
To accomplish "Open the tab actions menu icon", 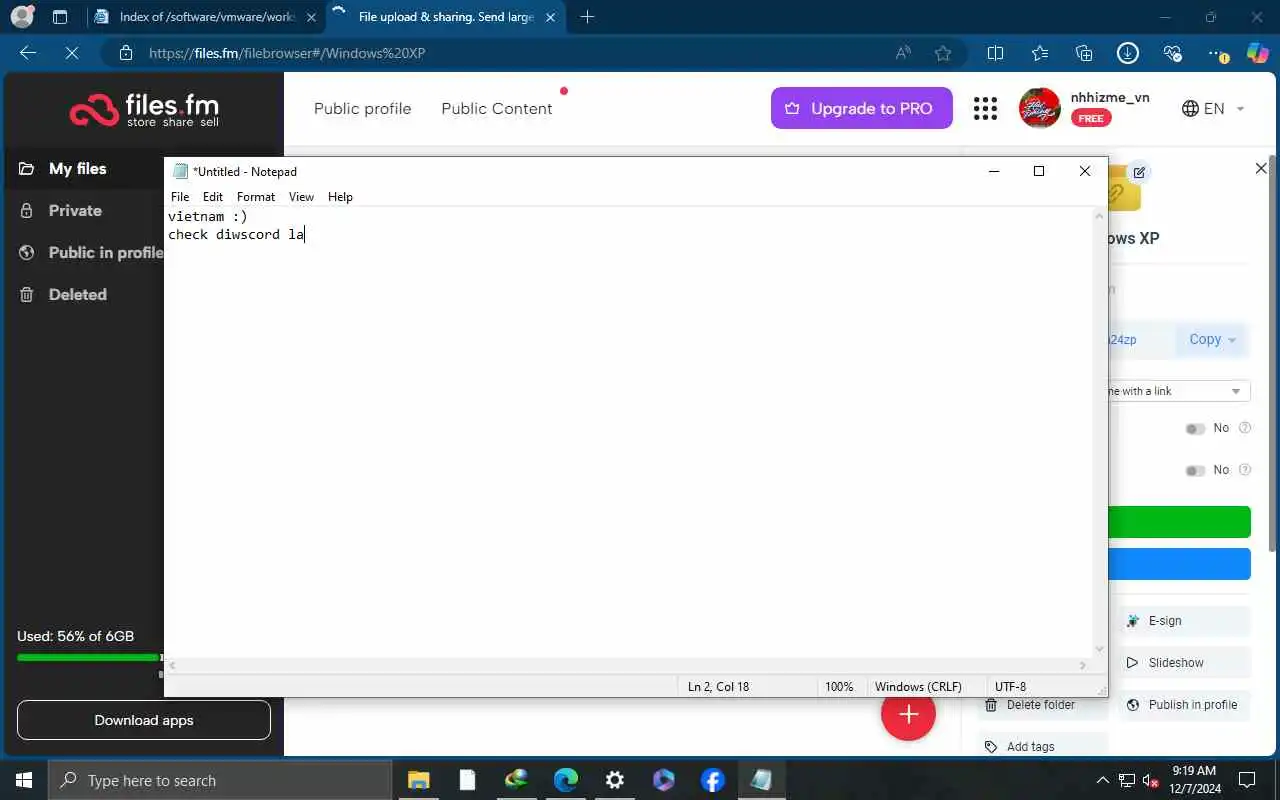I will click(60, 17).
